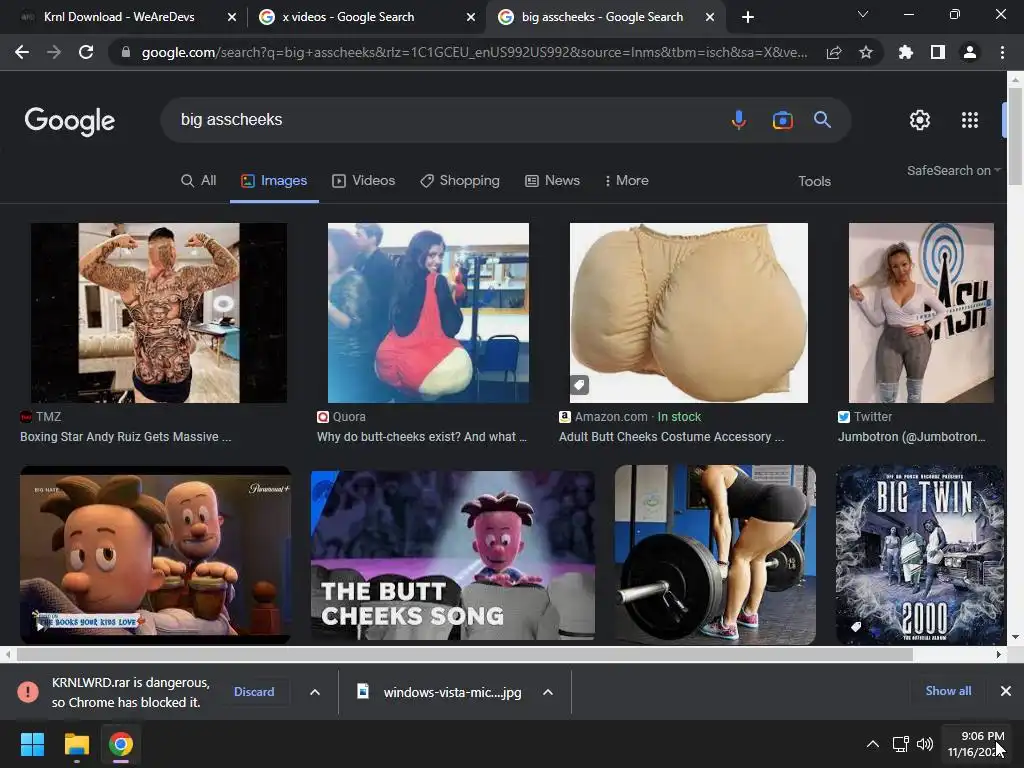Open a new browser tab
Screen dimensions: 1024x768
748,17
